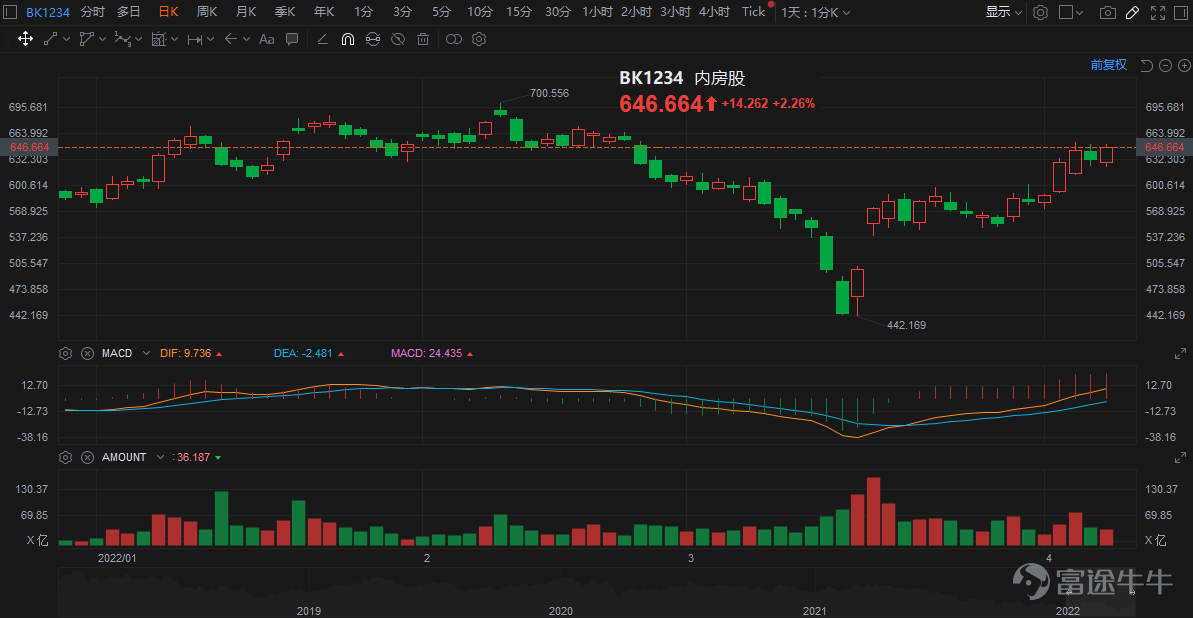
Task: Take a chart screenshot with camera icon
Action: pos(1109,12)
